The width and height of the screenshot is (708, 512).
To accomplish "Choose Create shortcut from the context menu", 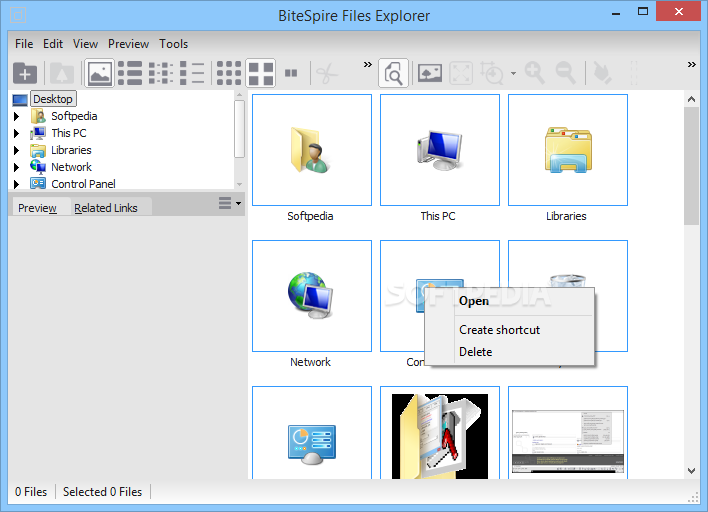I will tap(499, 330).
